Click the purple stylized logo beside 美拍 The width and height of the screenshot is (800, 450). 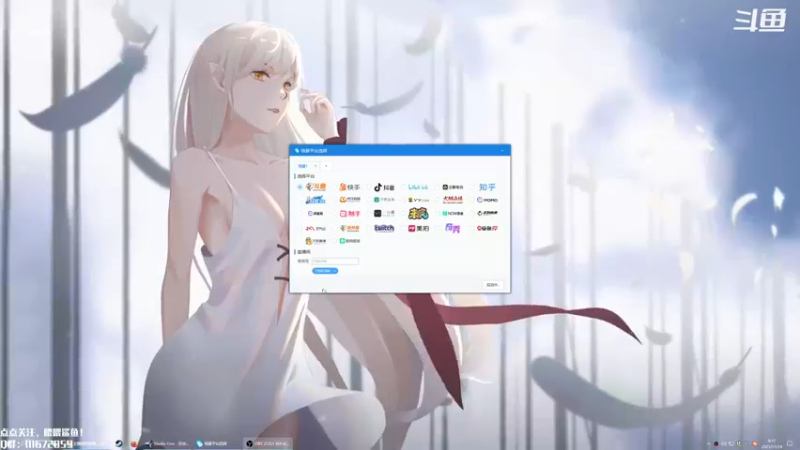point(453,228)
